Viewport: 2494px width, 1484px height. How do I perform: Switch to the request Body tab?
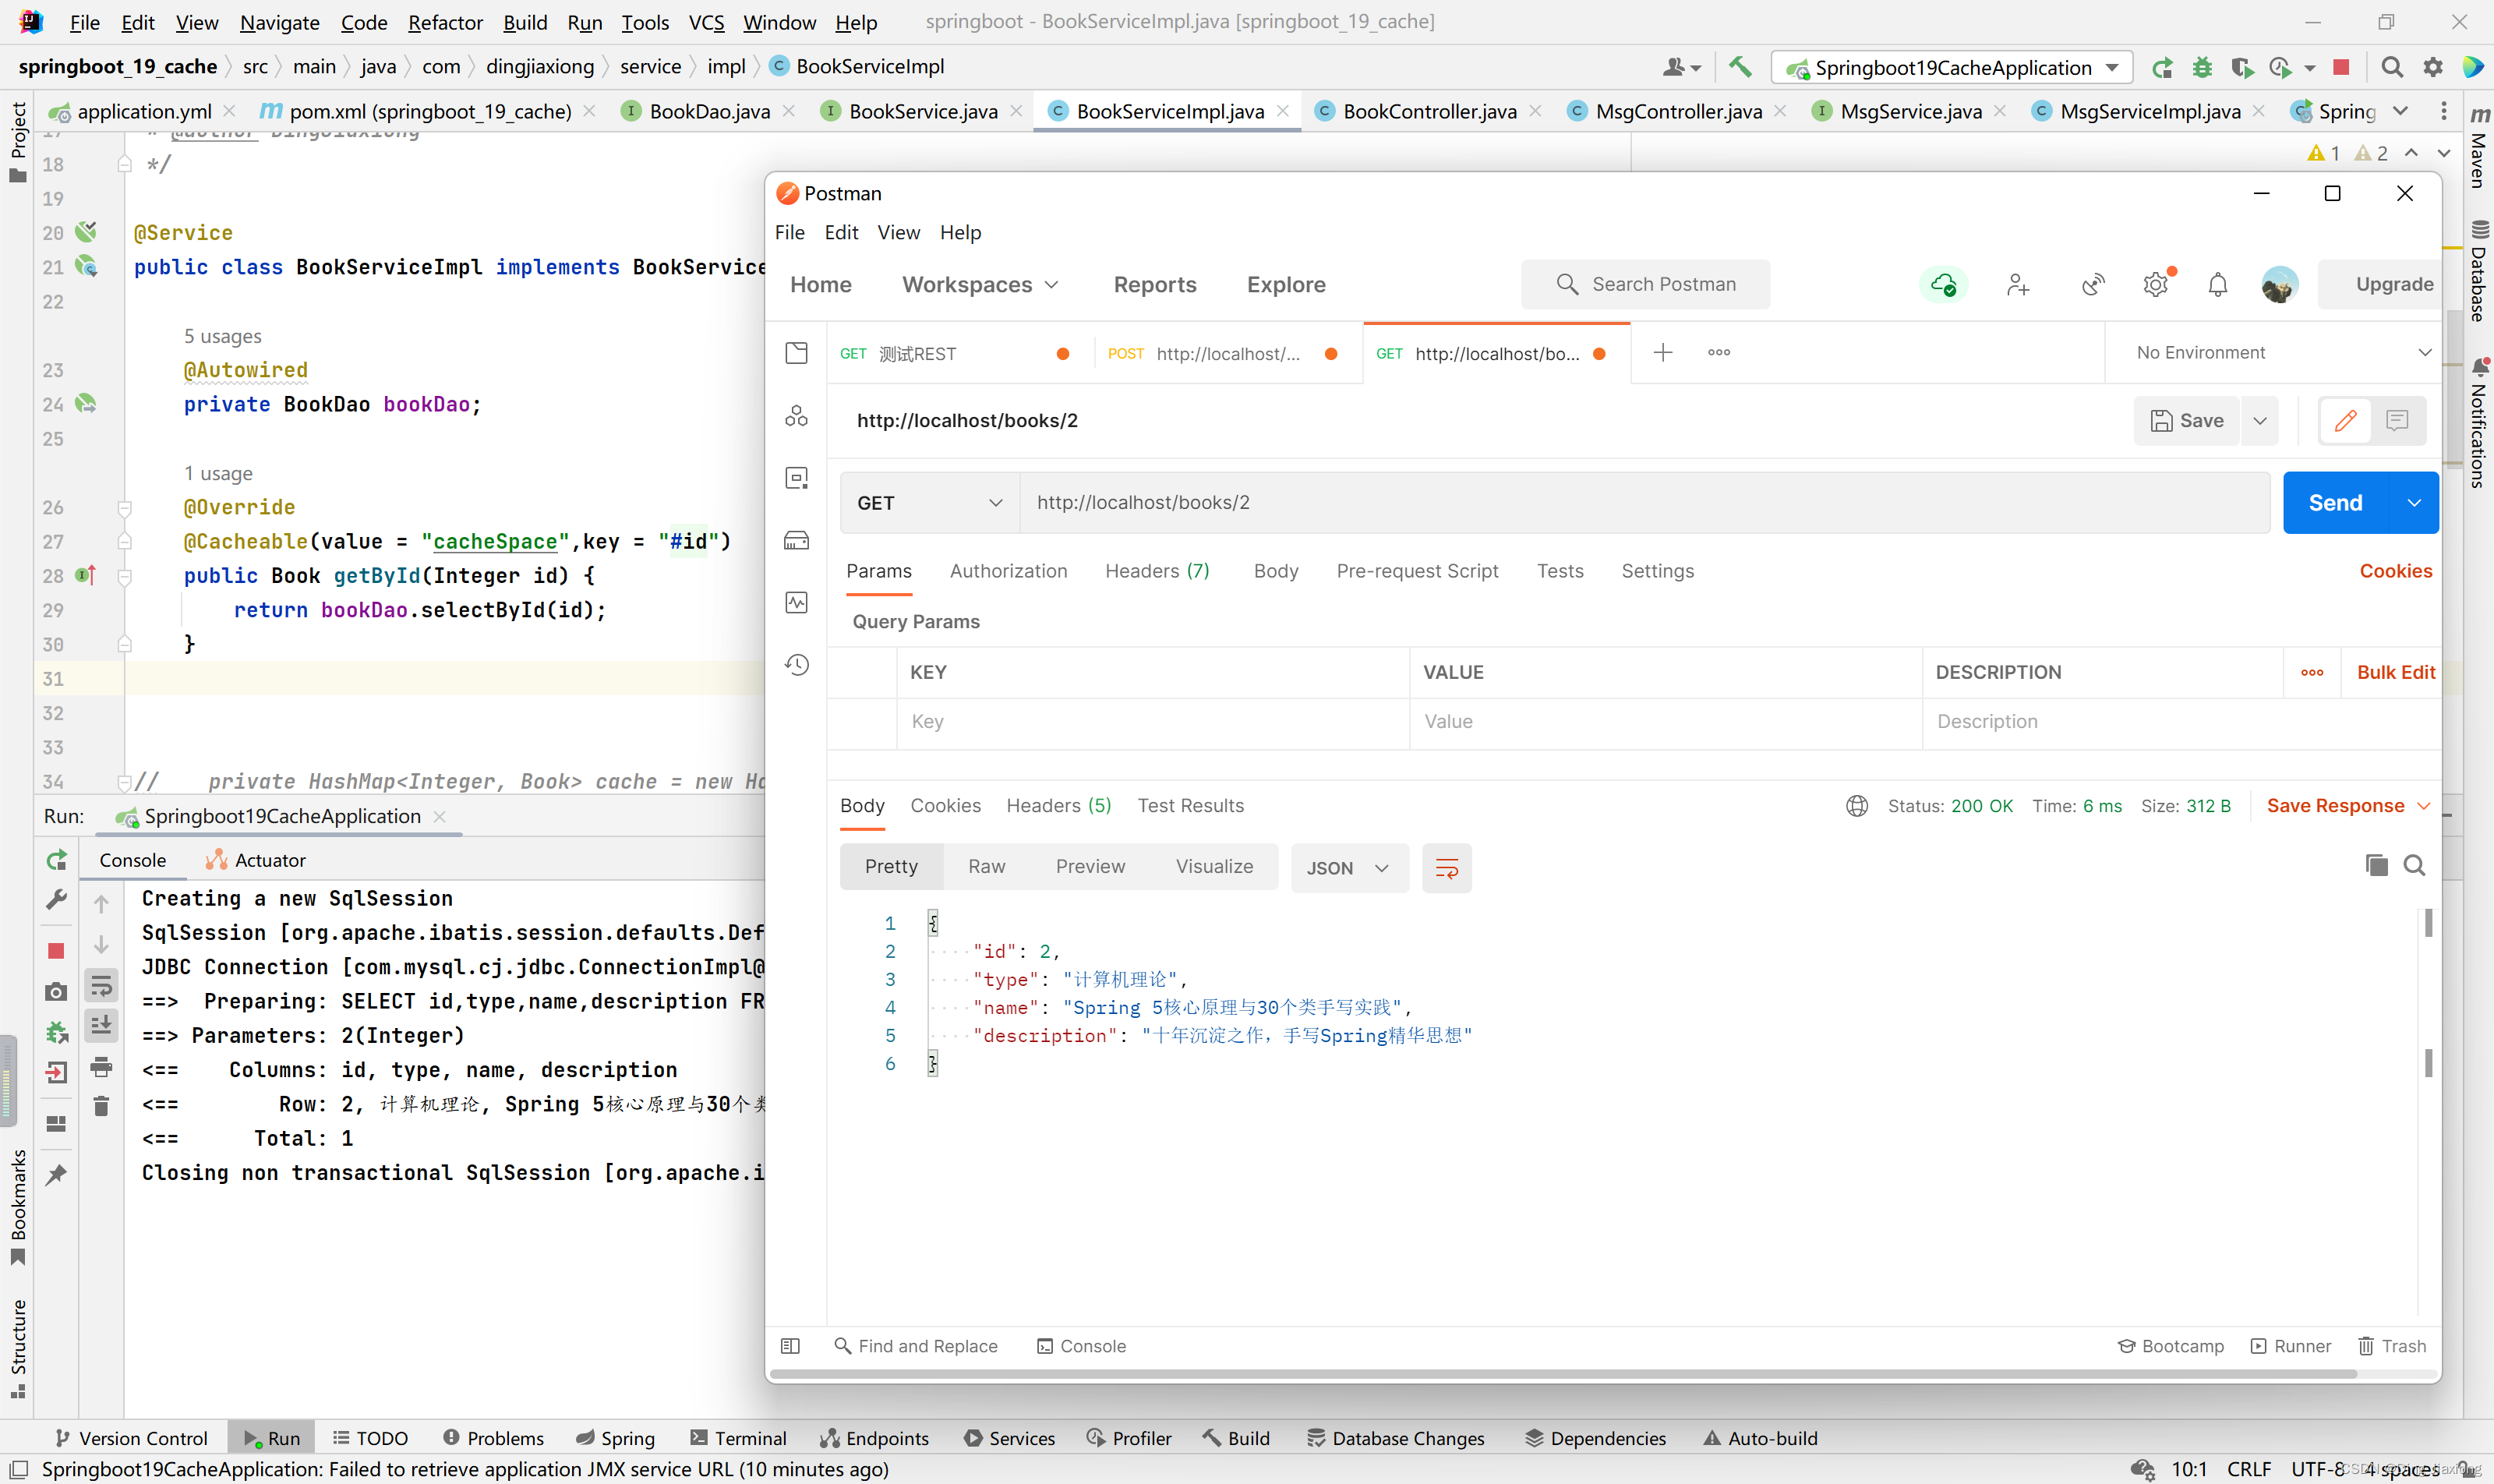1275,571
